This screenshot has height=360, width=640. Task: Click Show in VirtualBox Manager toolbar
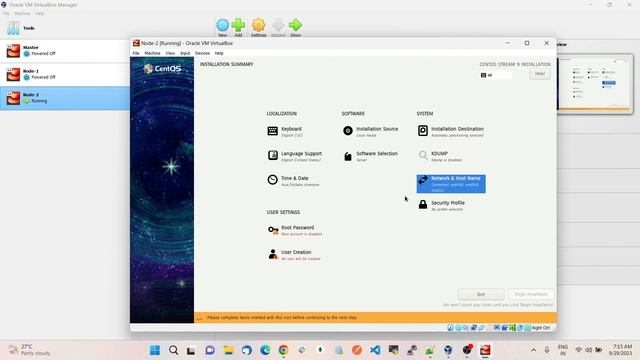(296, 28)
